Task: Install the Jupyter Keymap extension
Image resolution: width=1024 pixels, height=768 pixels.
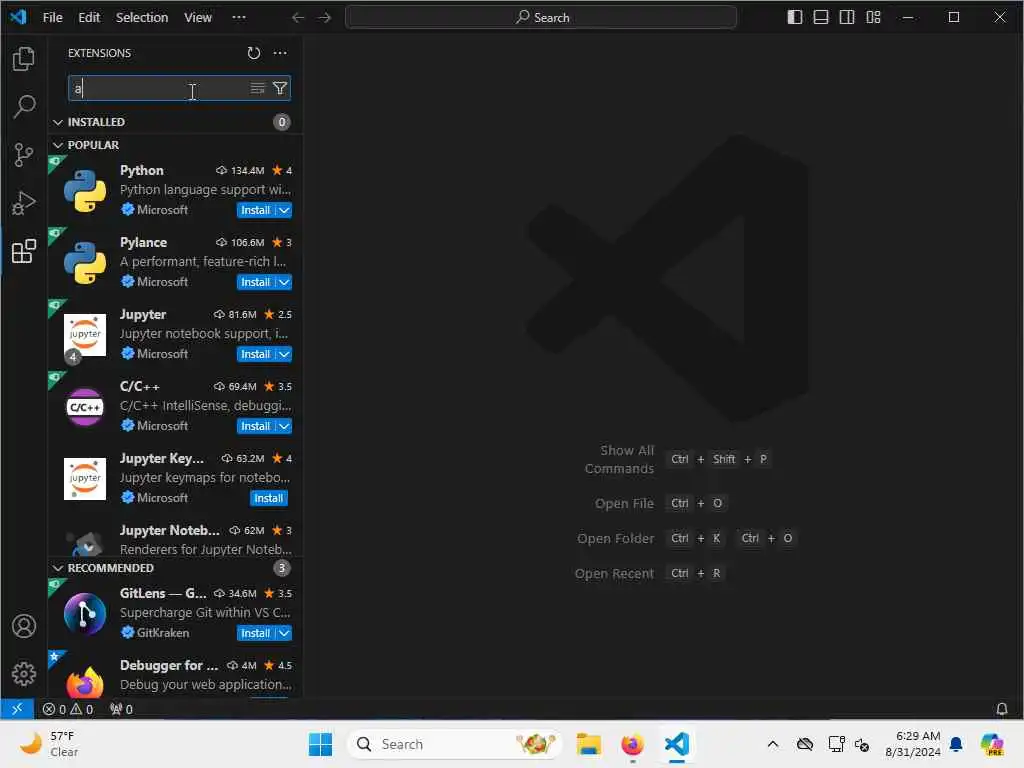Action: [x=268, y=498]
